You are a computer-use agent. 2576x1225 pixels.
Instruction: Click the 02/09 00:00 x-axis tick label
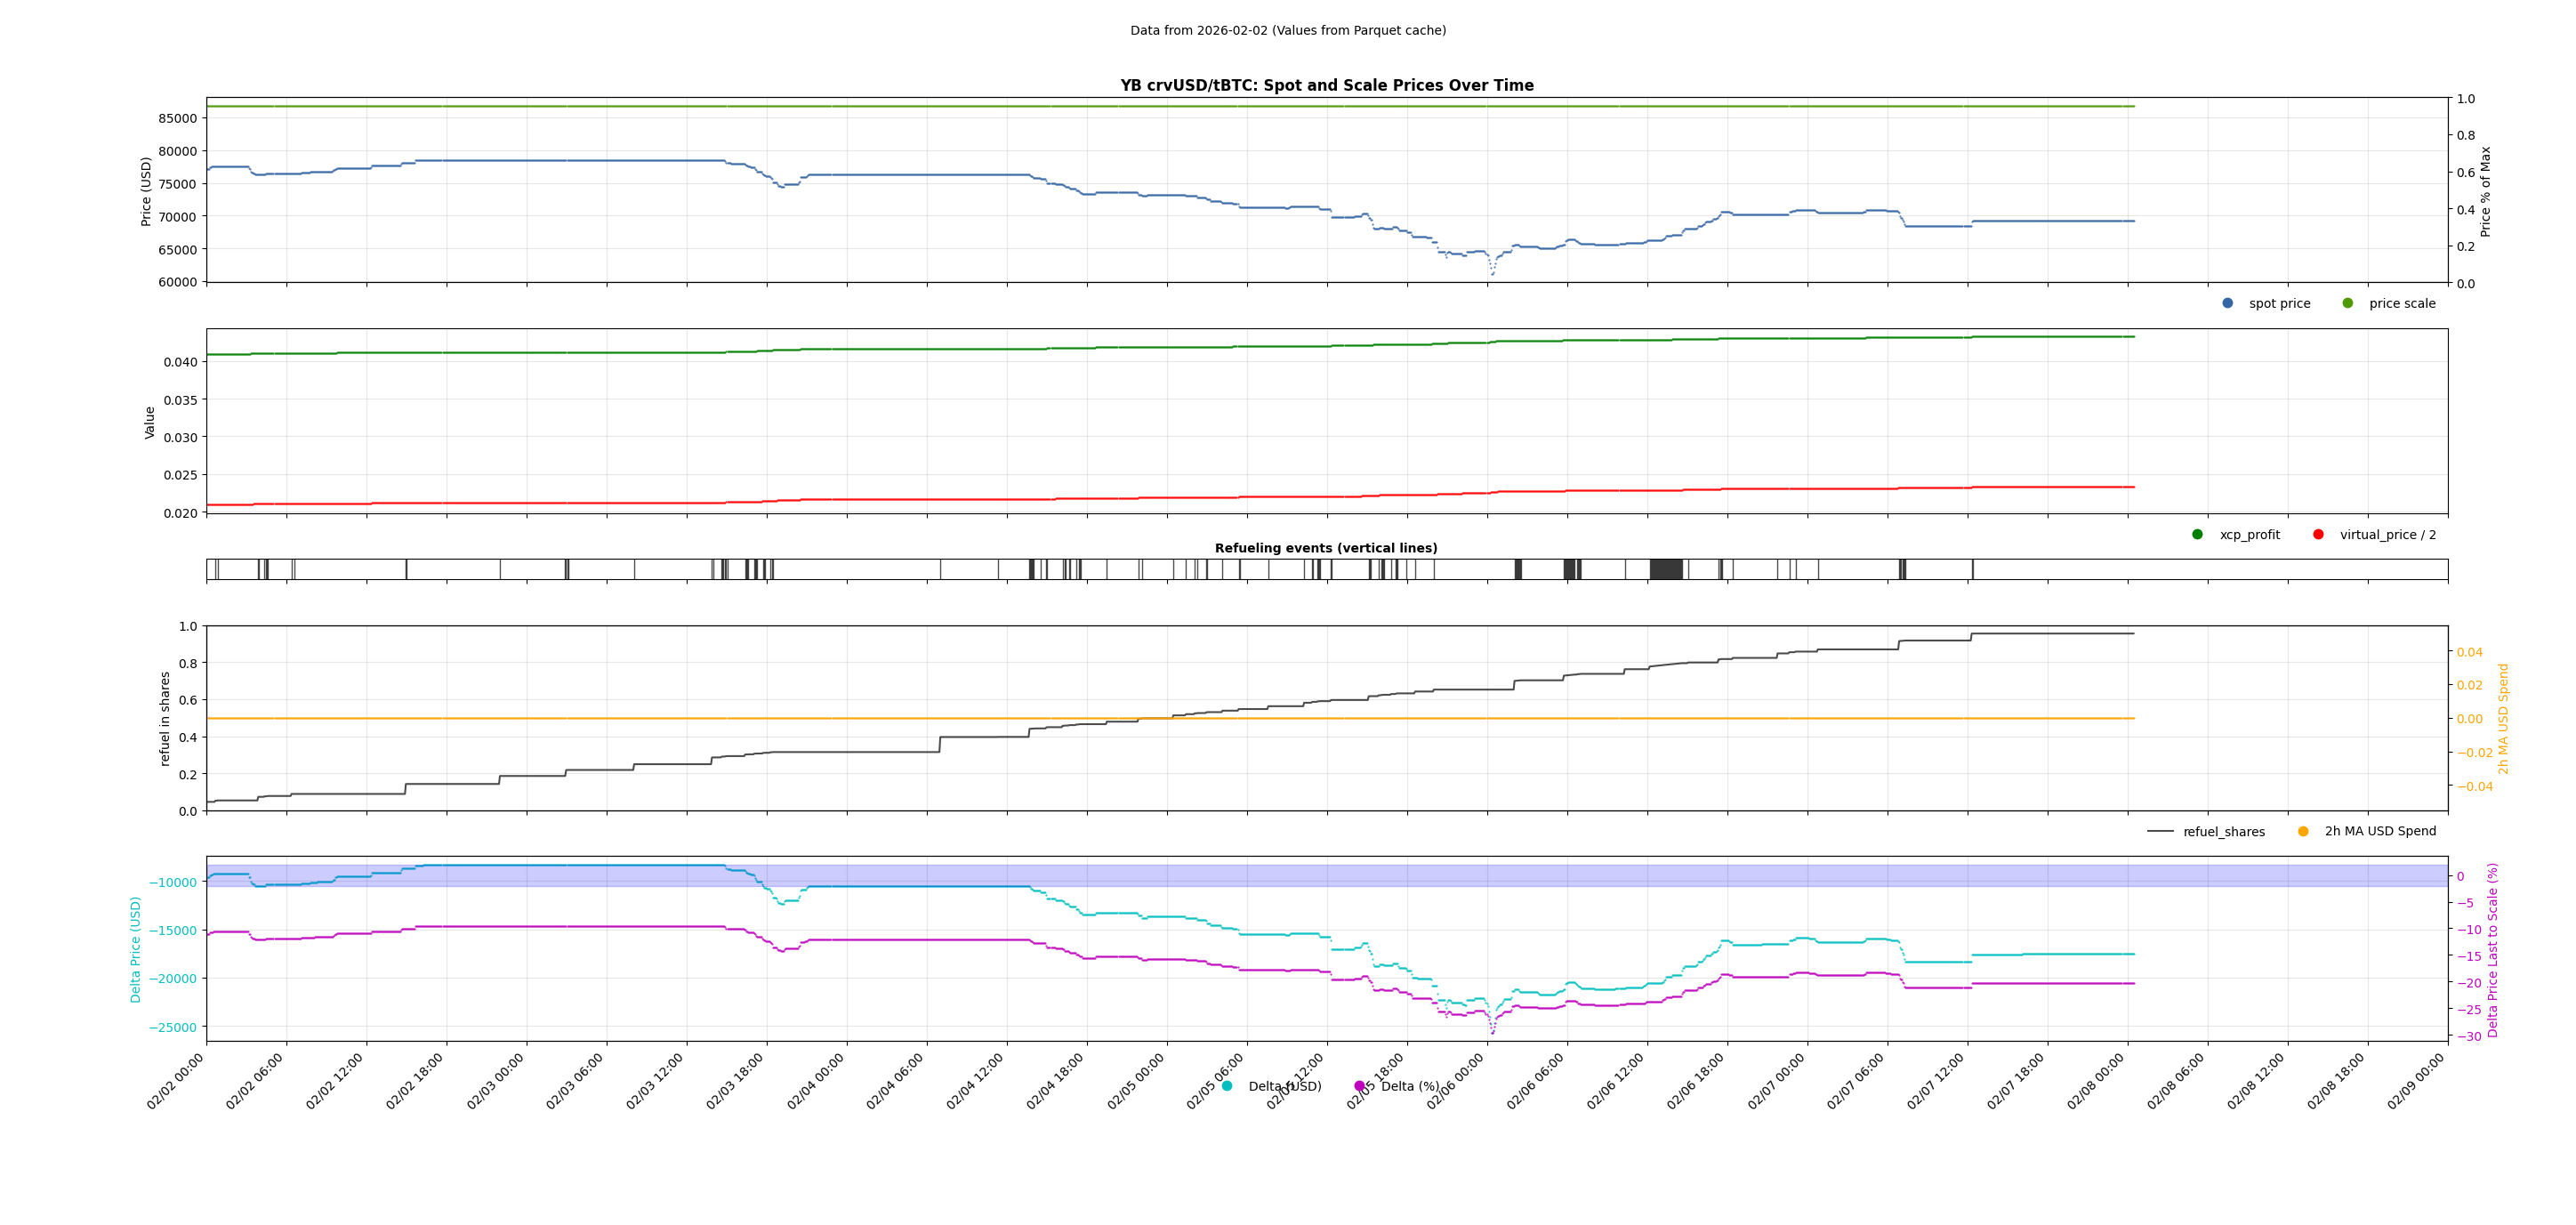(2417, 1082)
